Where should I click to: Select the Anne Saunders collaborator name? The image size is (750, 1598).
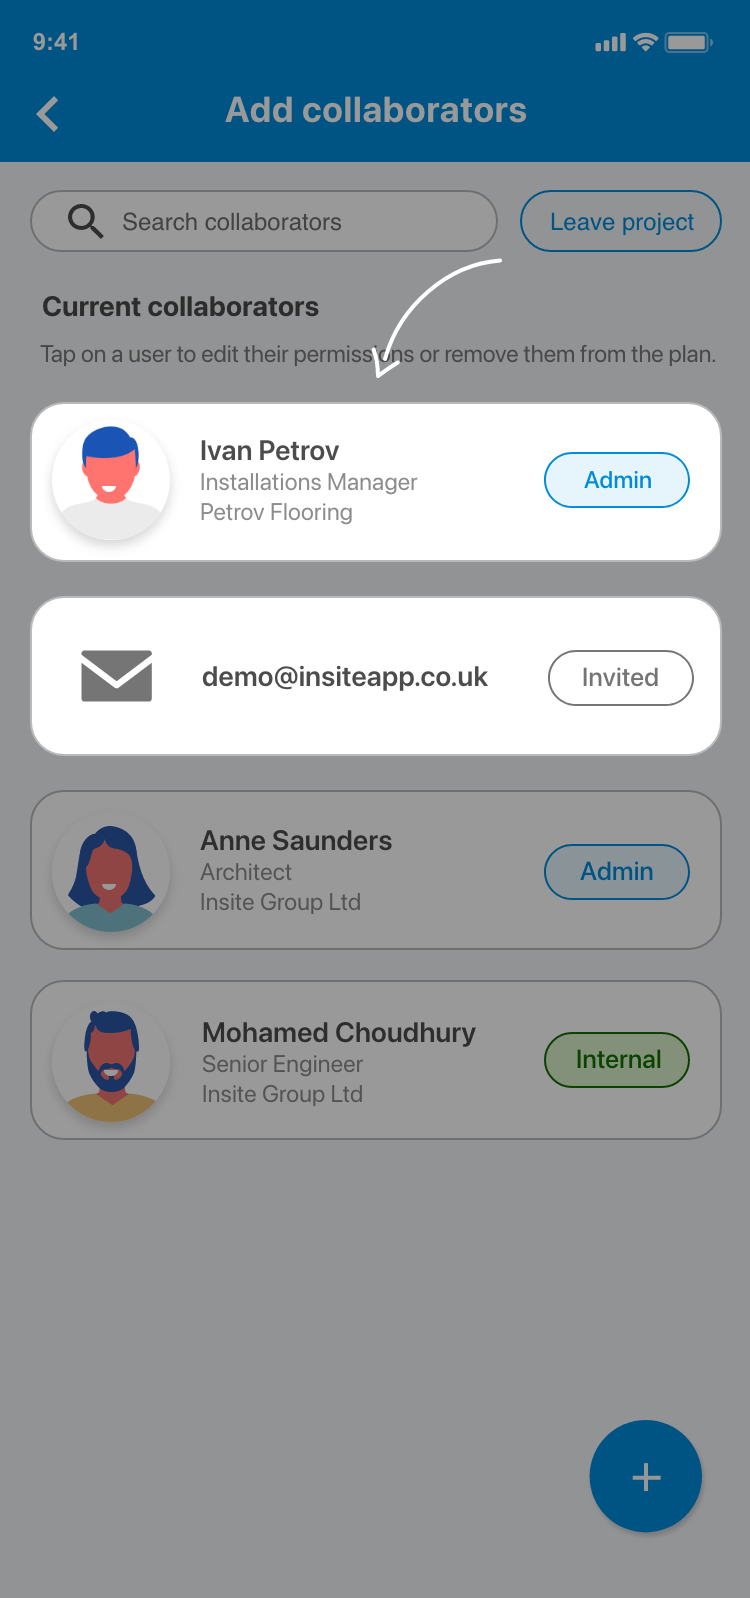pyautogui.click(x=296, y=841)
